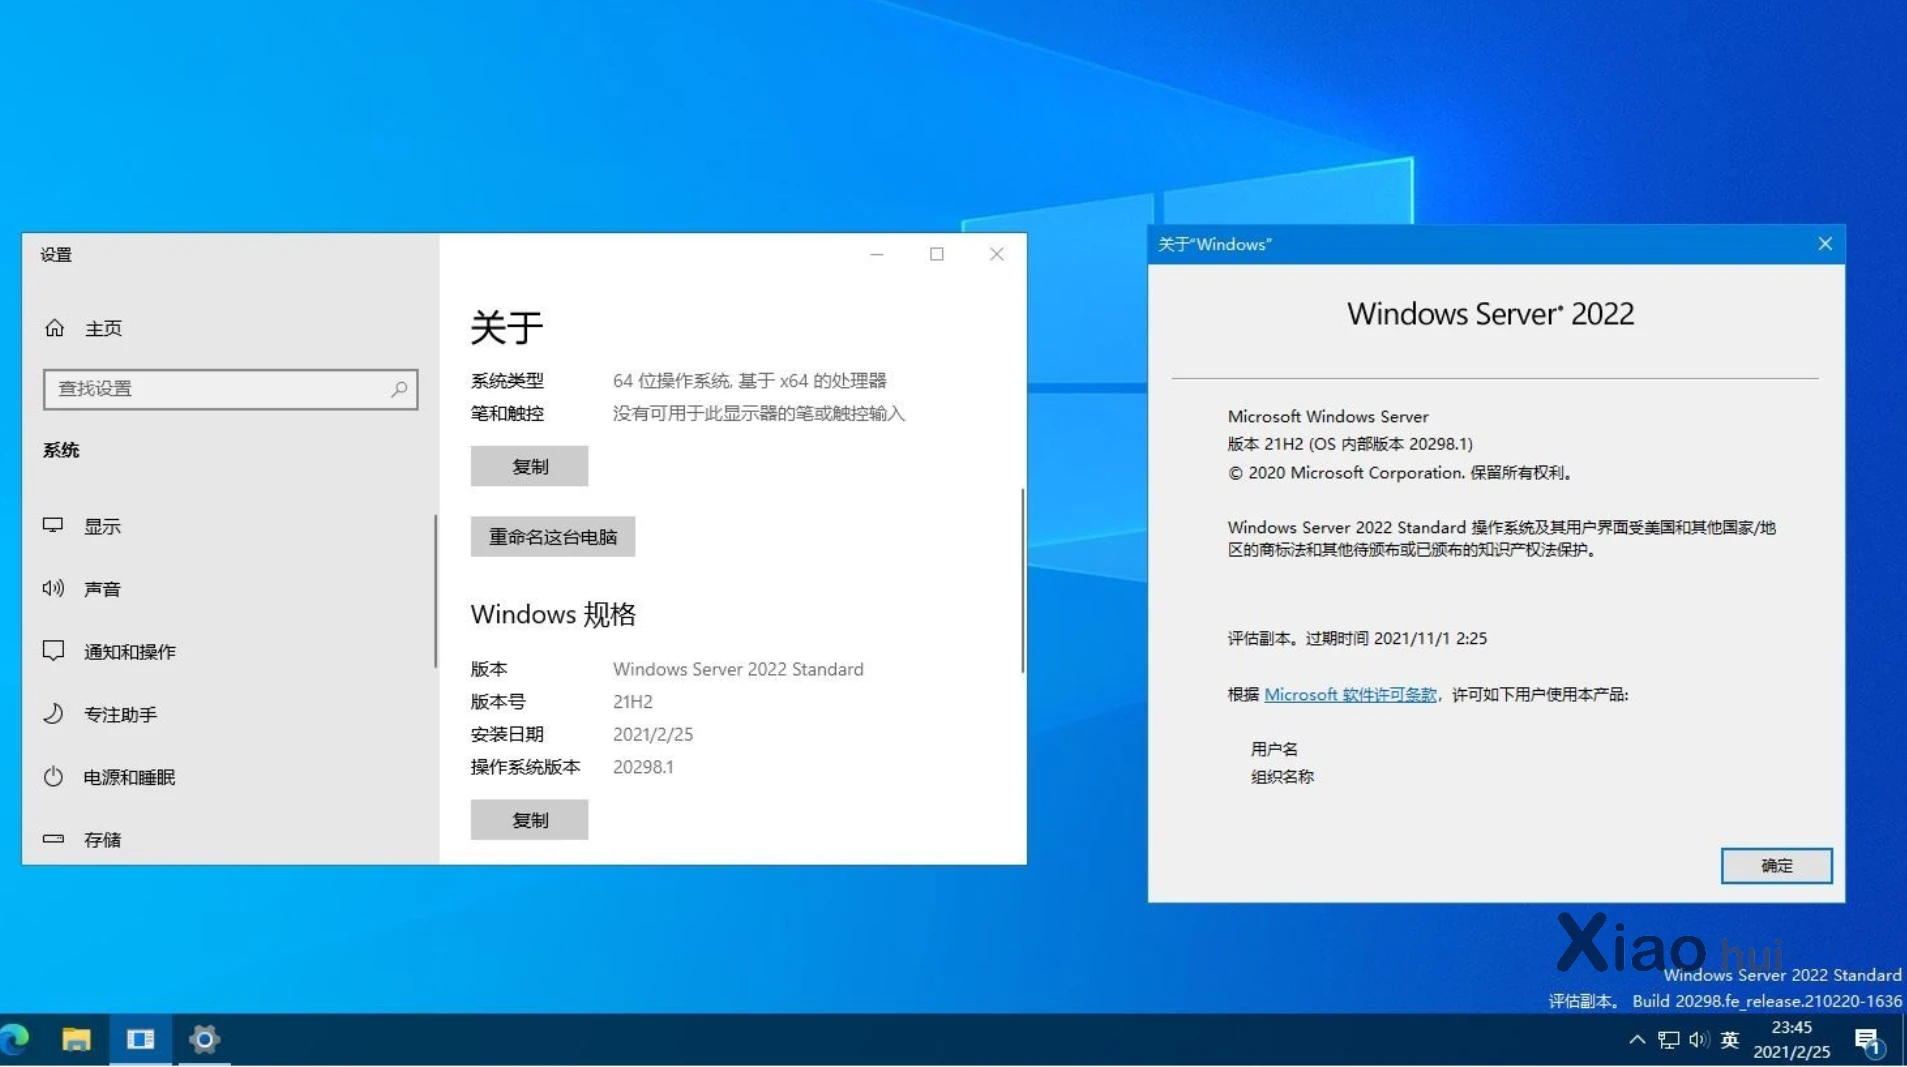Viewport: 1907px width, 1067px height.
Task: Open File Explorer from the taskbar
Action: pos(76,1040)
